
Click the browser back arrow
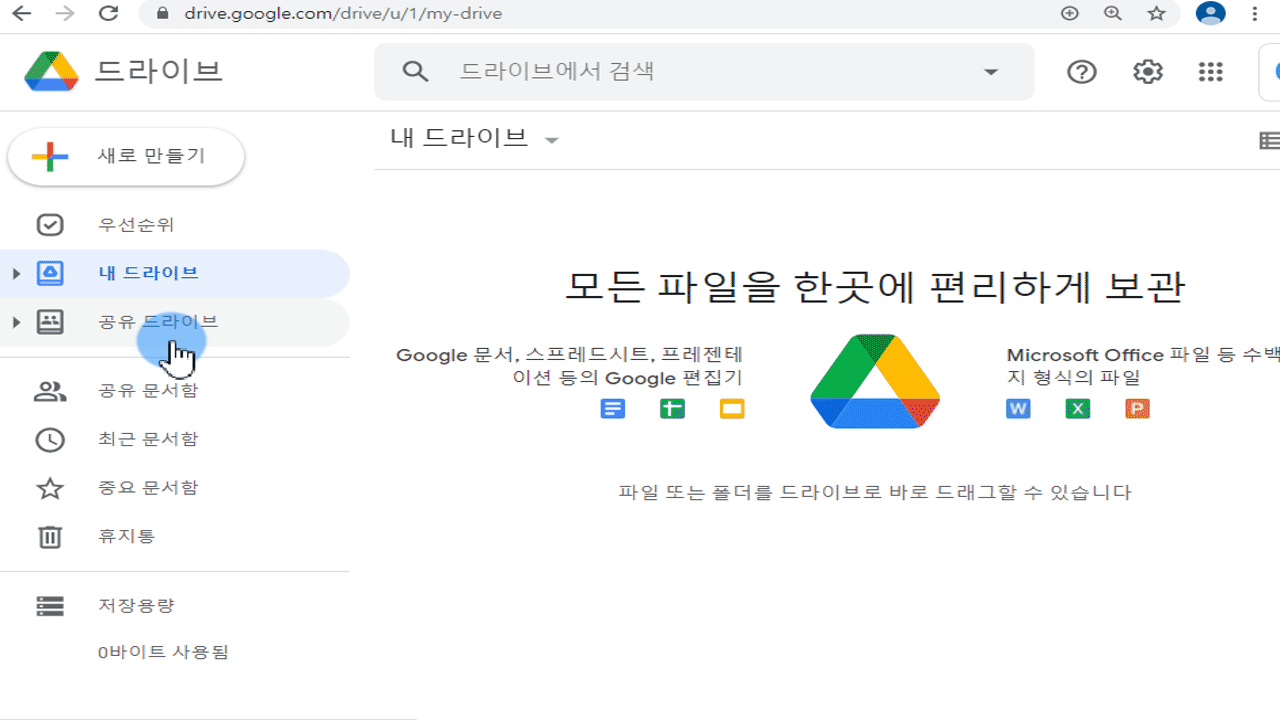(x=20, y=14)
